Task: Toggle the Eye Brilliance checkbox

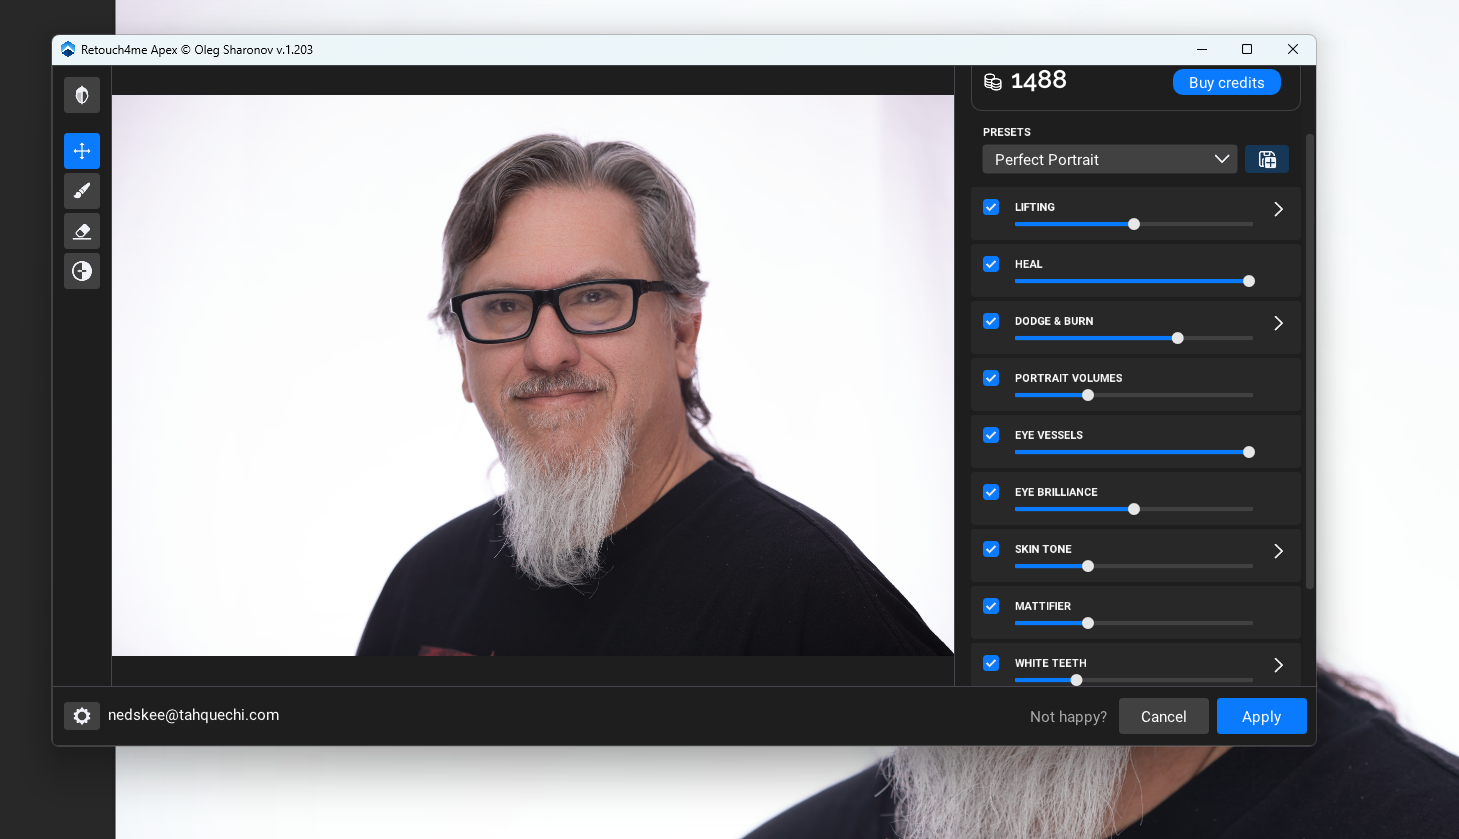Action: pyautogui.click(x=991, y=492)
